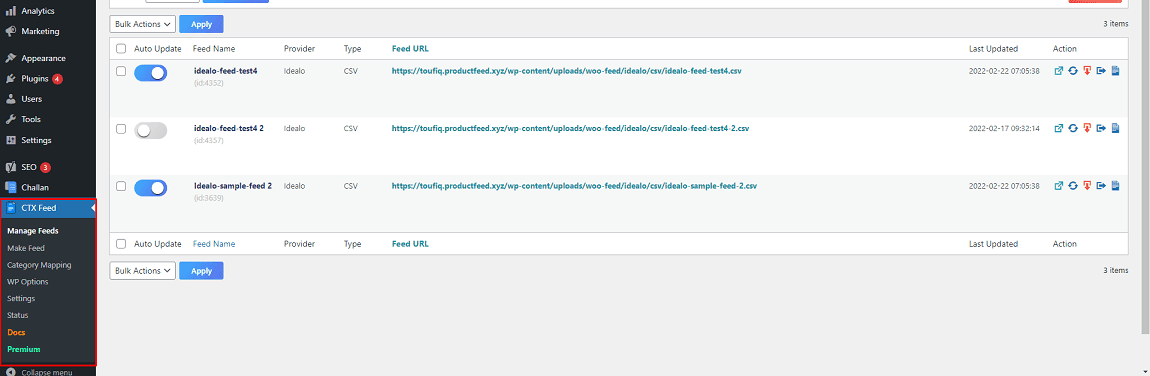Click the idealo-feed-test4 2 feed name

[x=229, y=128]
